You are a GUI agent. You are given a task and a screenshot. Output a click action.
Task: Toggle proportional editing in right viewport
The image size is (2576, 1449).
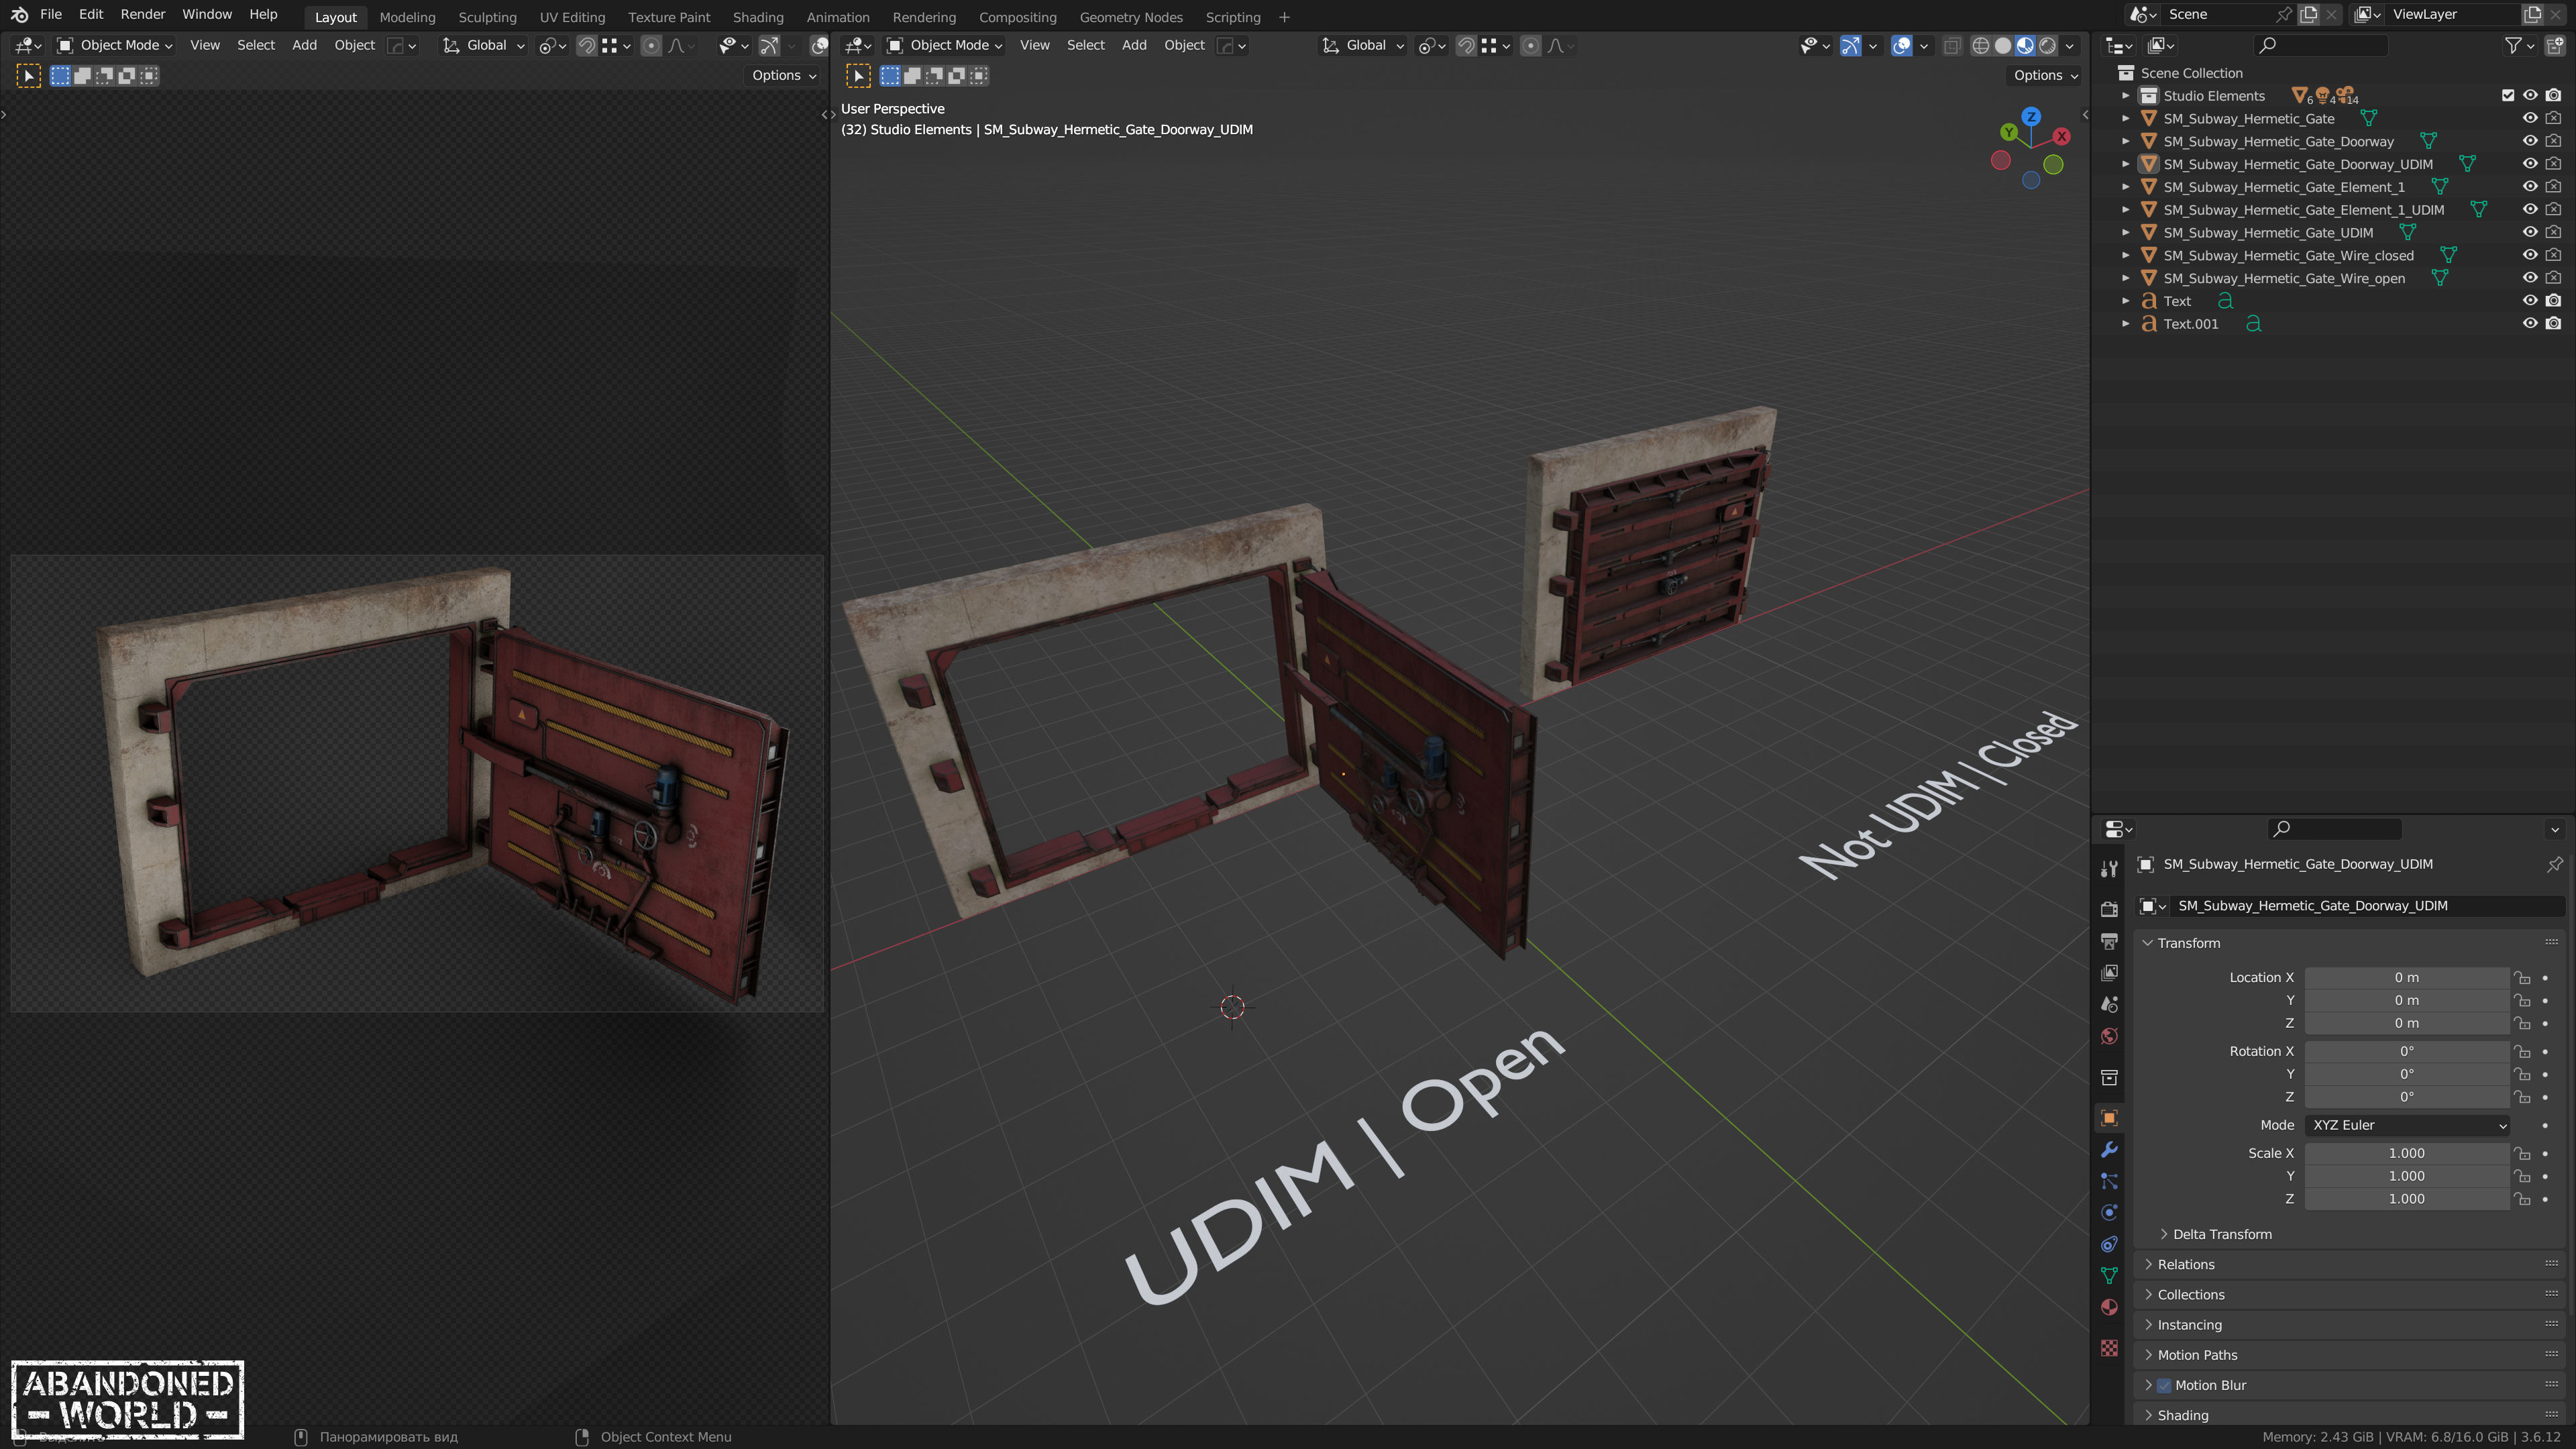point(1530,45)
